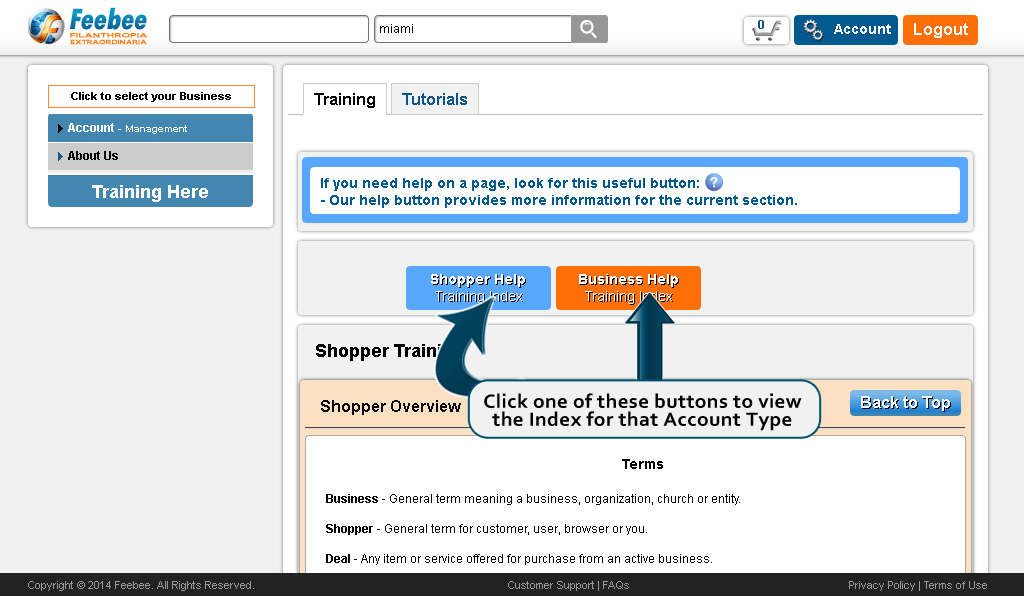Open Customer Support link in footer
The image size is (1024, 596).
[x=550, y=585]
